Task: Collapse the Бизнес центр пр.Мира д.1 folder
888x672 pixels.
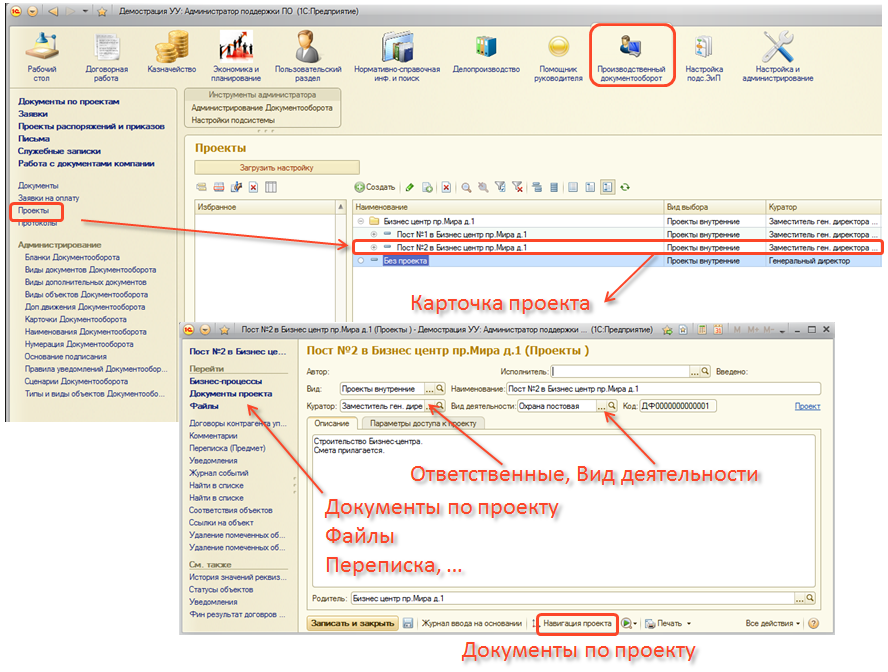Action: (x=361, y=220)
